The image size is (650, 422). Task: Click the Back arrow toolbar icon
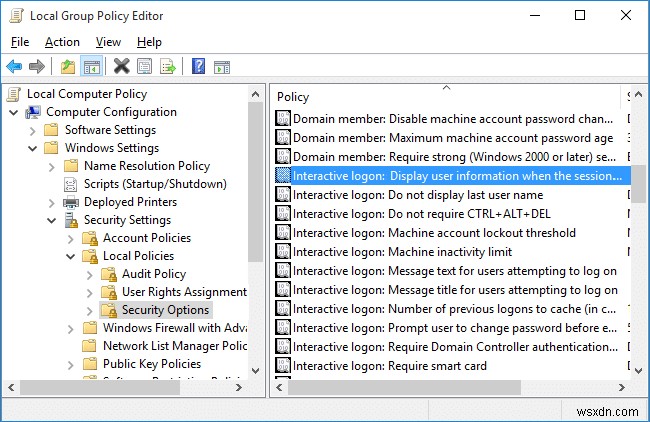tap(14, 67)
